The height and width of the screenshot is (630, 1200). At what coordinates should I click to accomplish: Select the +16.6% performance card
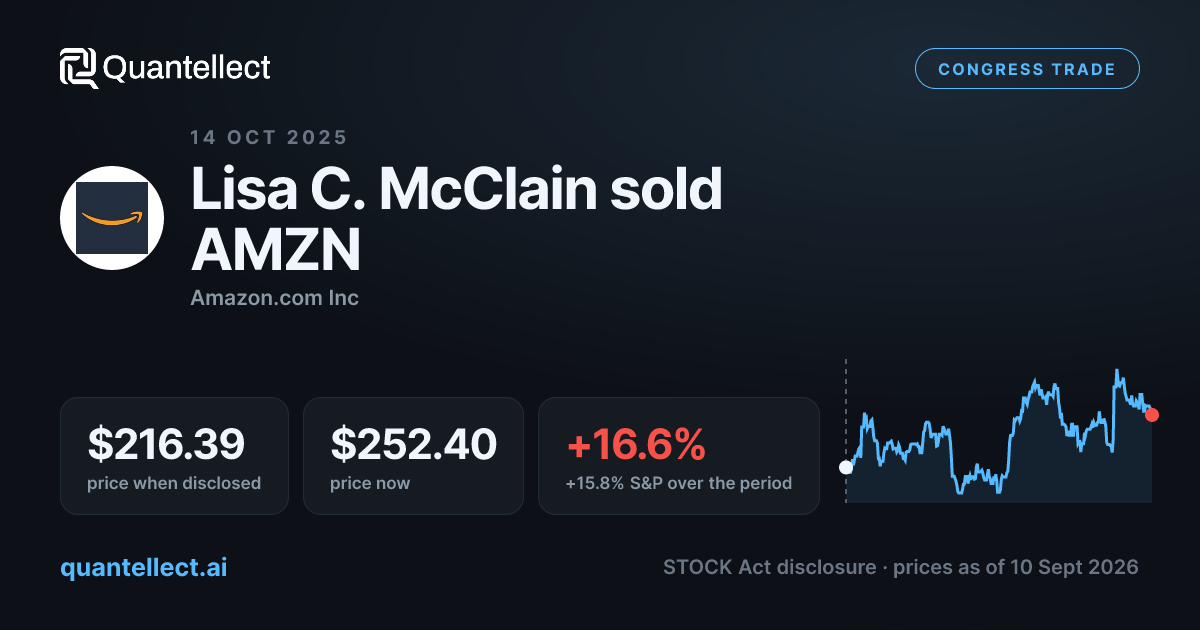(679, 456)
